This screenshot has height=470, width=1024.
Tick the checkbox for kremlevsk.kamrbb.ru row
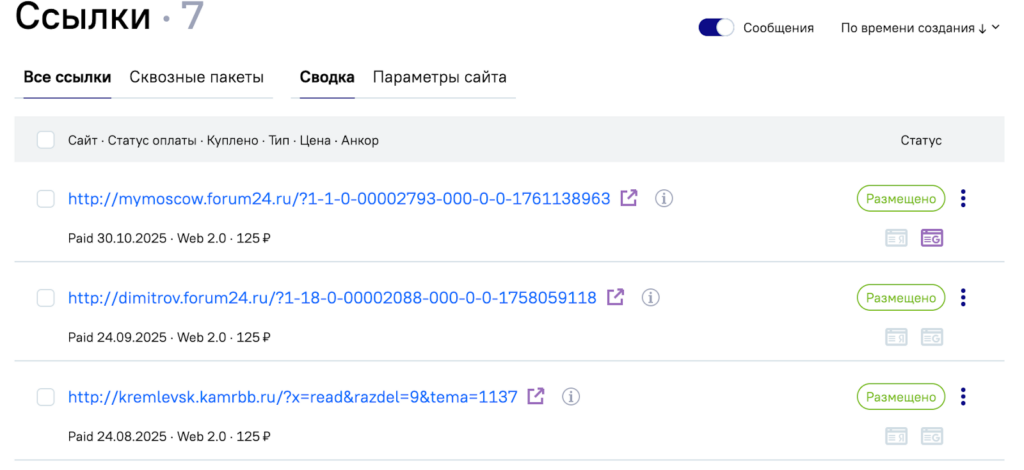(x=45, y=397)
